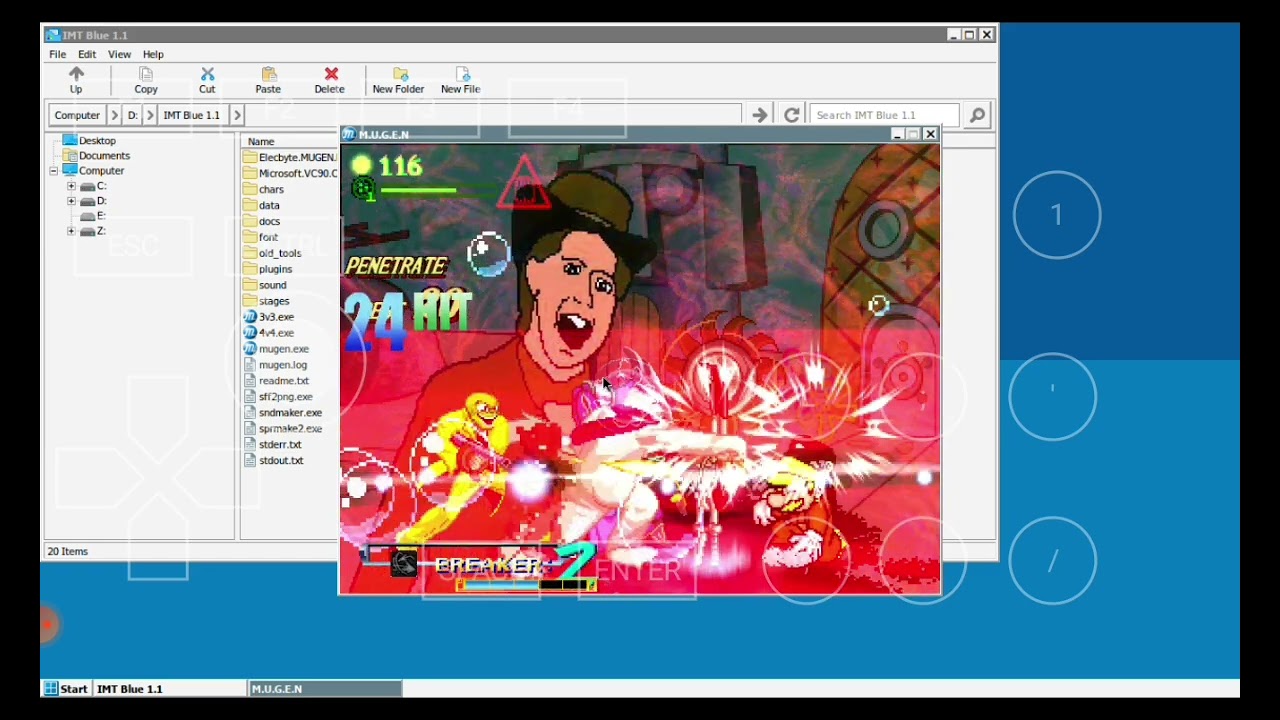Sort files by Name column header
Screen dimensions: 1280x720
click(262, 141)
